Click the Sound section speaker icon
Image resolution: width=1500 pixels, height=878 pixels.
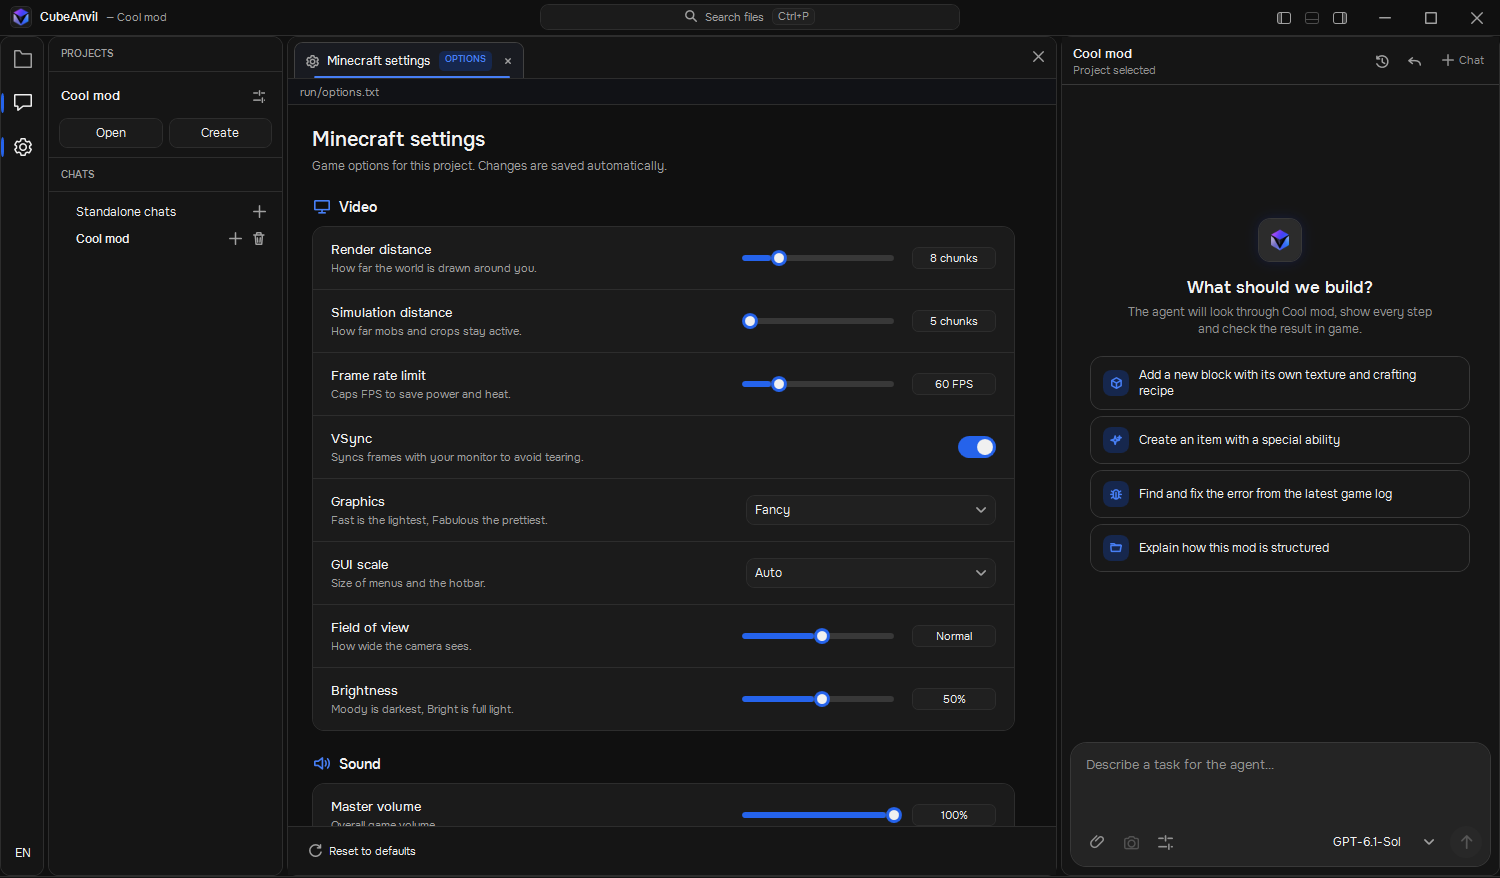tap(322, 764)
